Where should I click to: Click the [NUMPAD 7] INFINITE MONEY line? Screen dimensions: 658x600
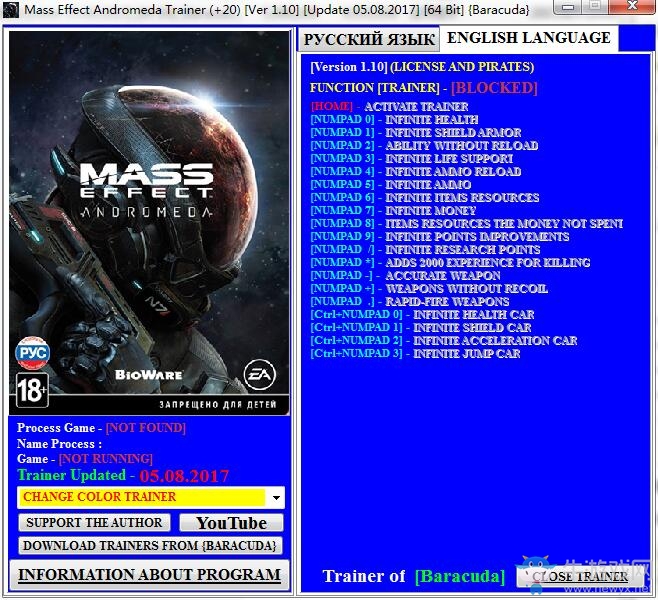[393, 211]
